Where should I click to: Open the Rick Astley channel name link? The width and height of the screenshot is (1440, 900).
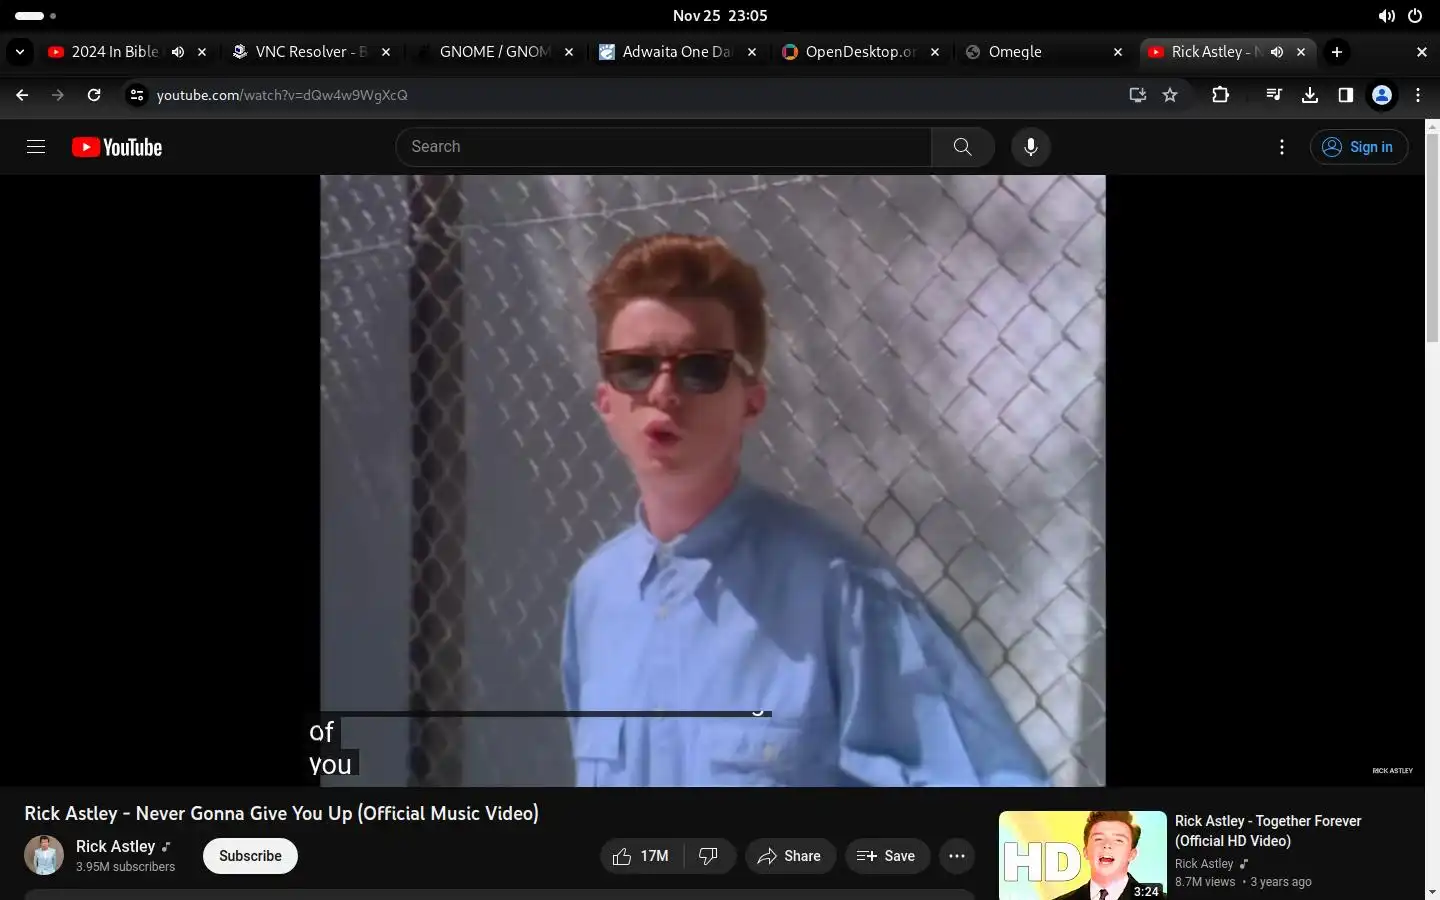116,846
